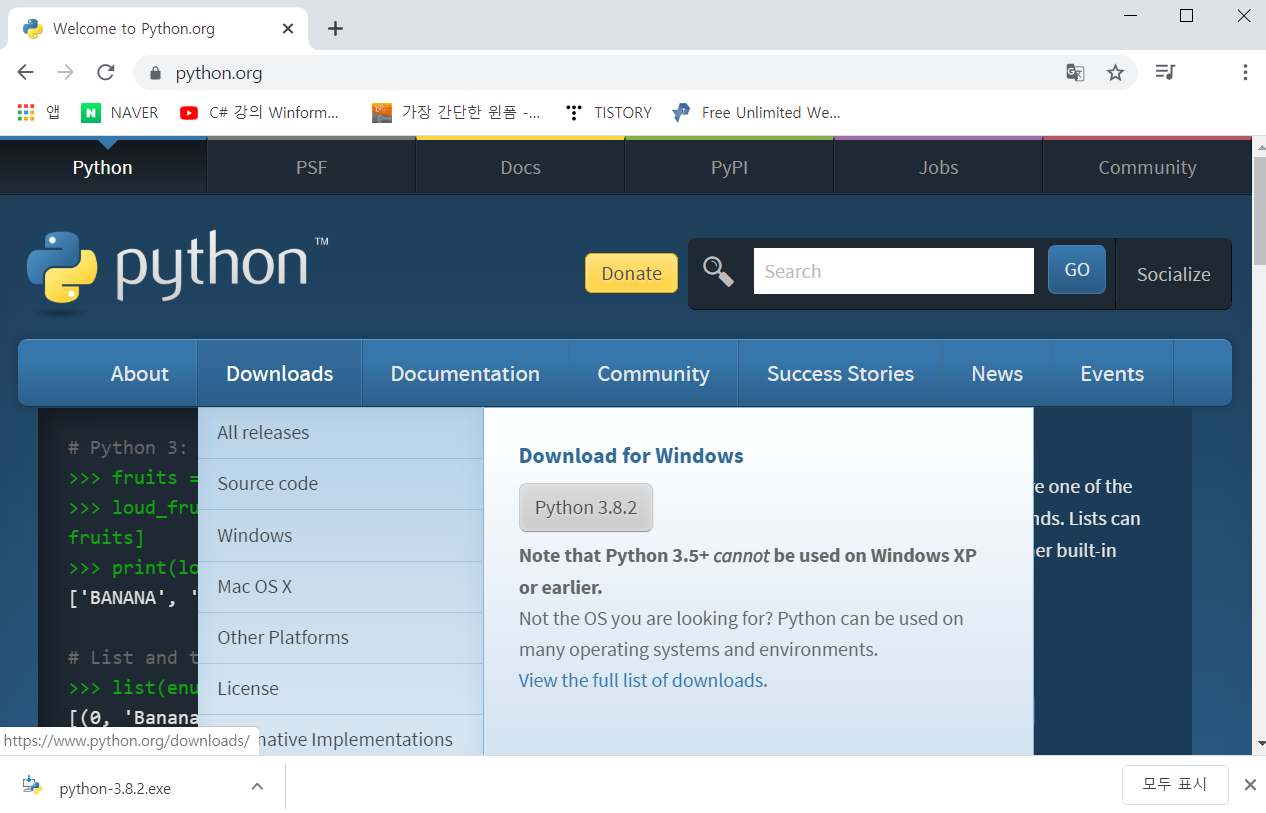The height and width of the screenshot is (813, 1266).
Task: Select the PSF top tab
Action: pyautogui.click(x=311, y=167)
